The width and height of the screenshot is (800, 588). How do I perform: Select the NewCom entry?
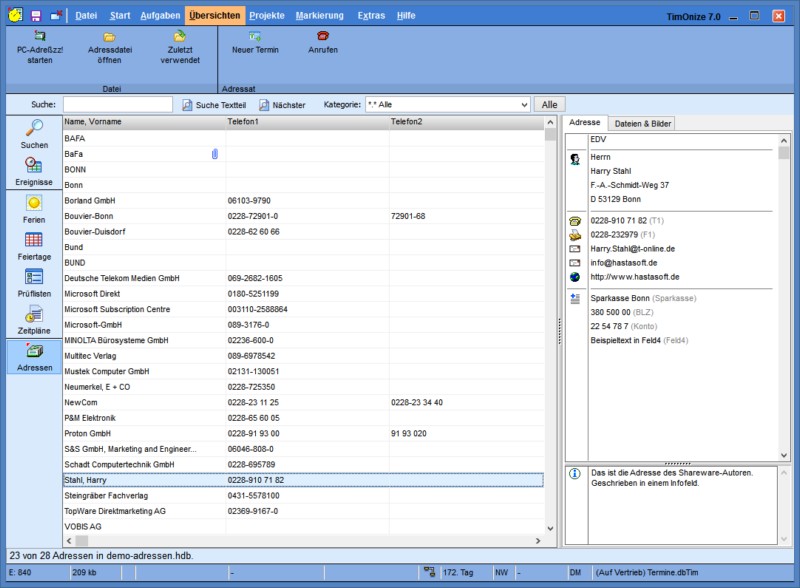(303, 403)
